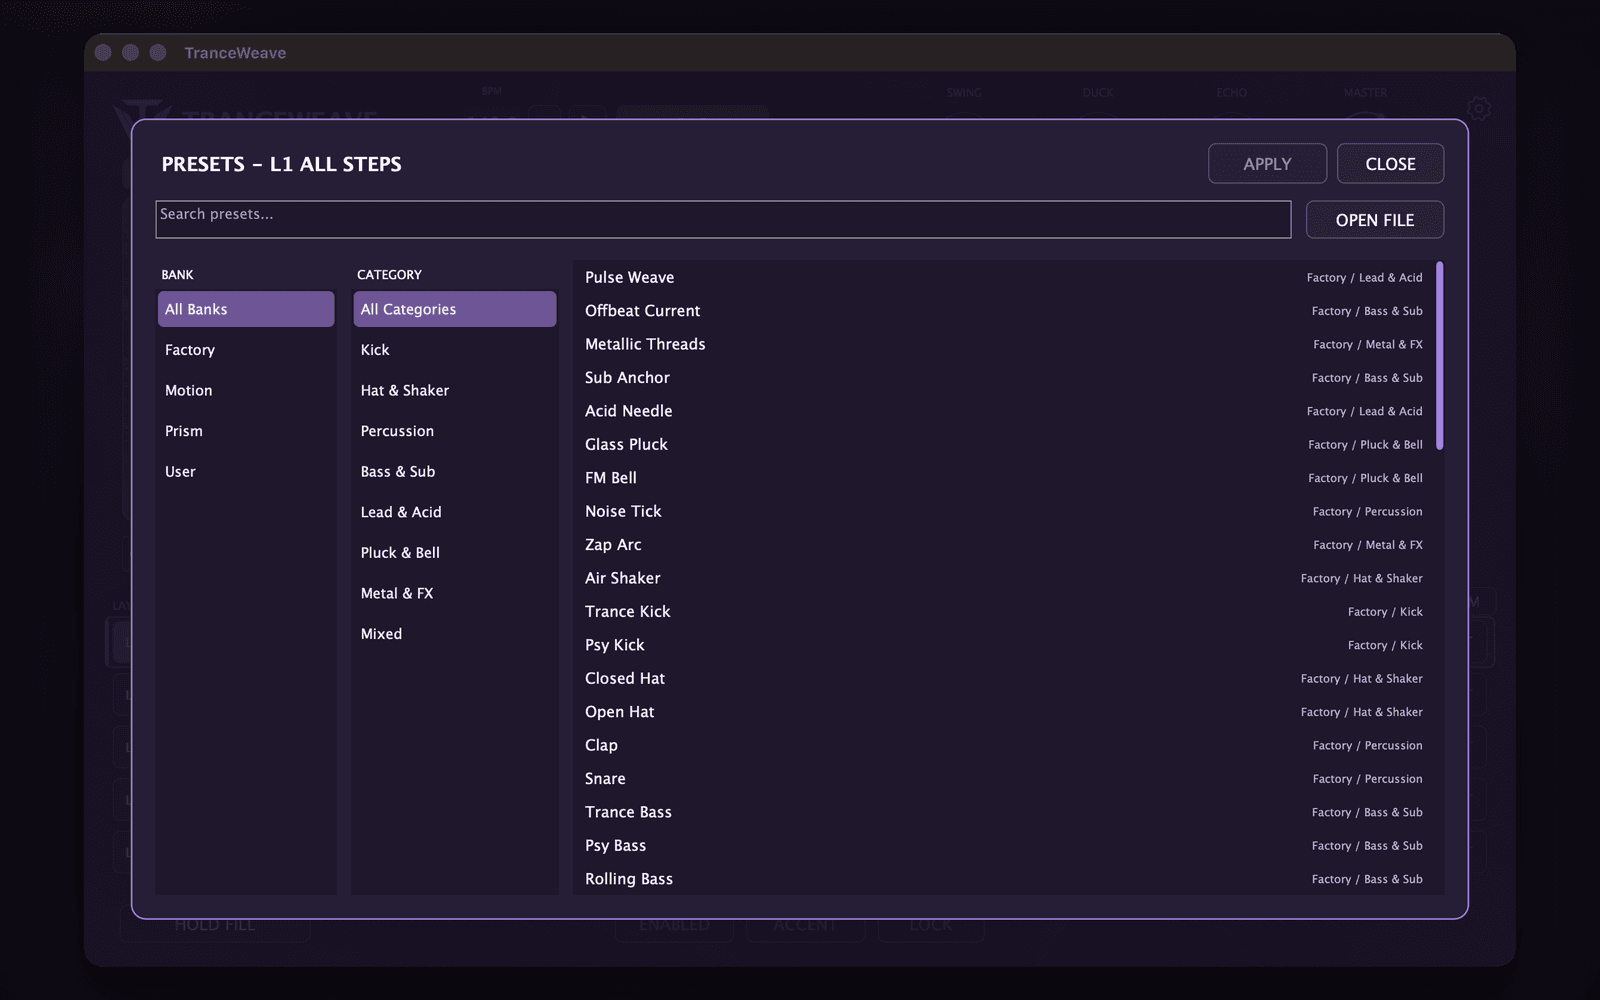Image resolution: width=1600 pixels, height=1000 pixels.
Task: Choose the Trance Kick preset
Action: (x=1004, y=612)
